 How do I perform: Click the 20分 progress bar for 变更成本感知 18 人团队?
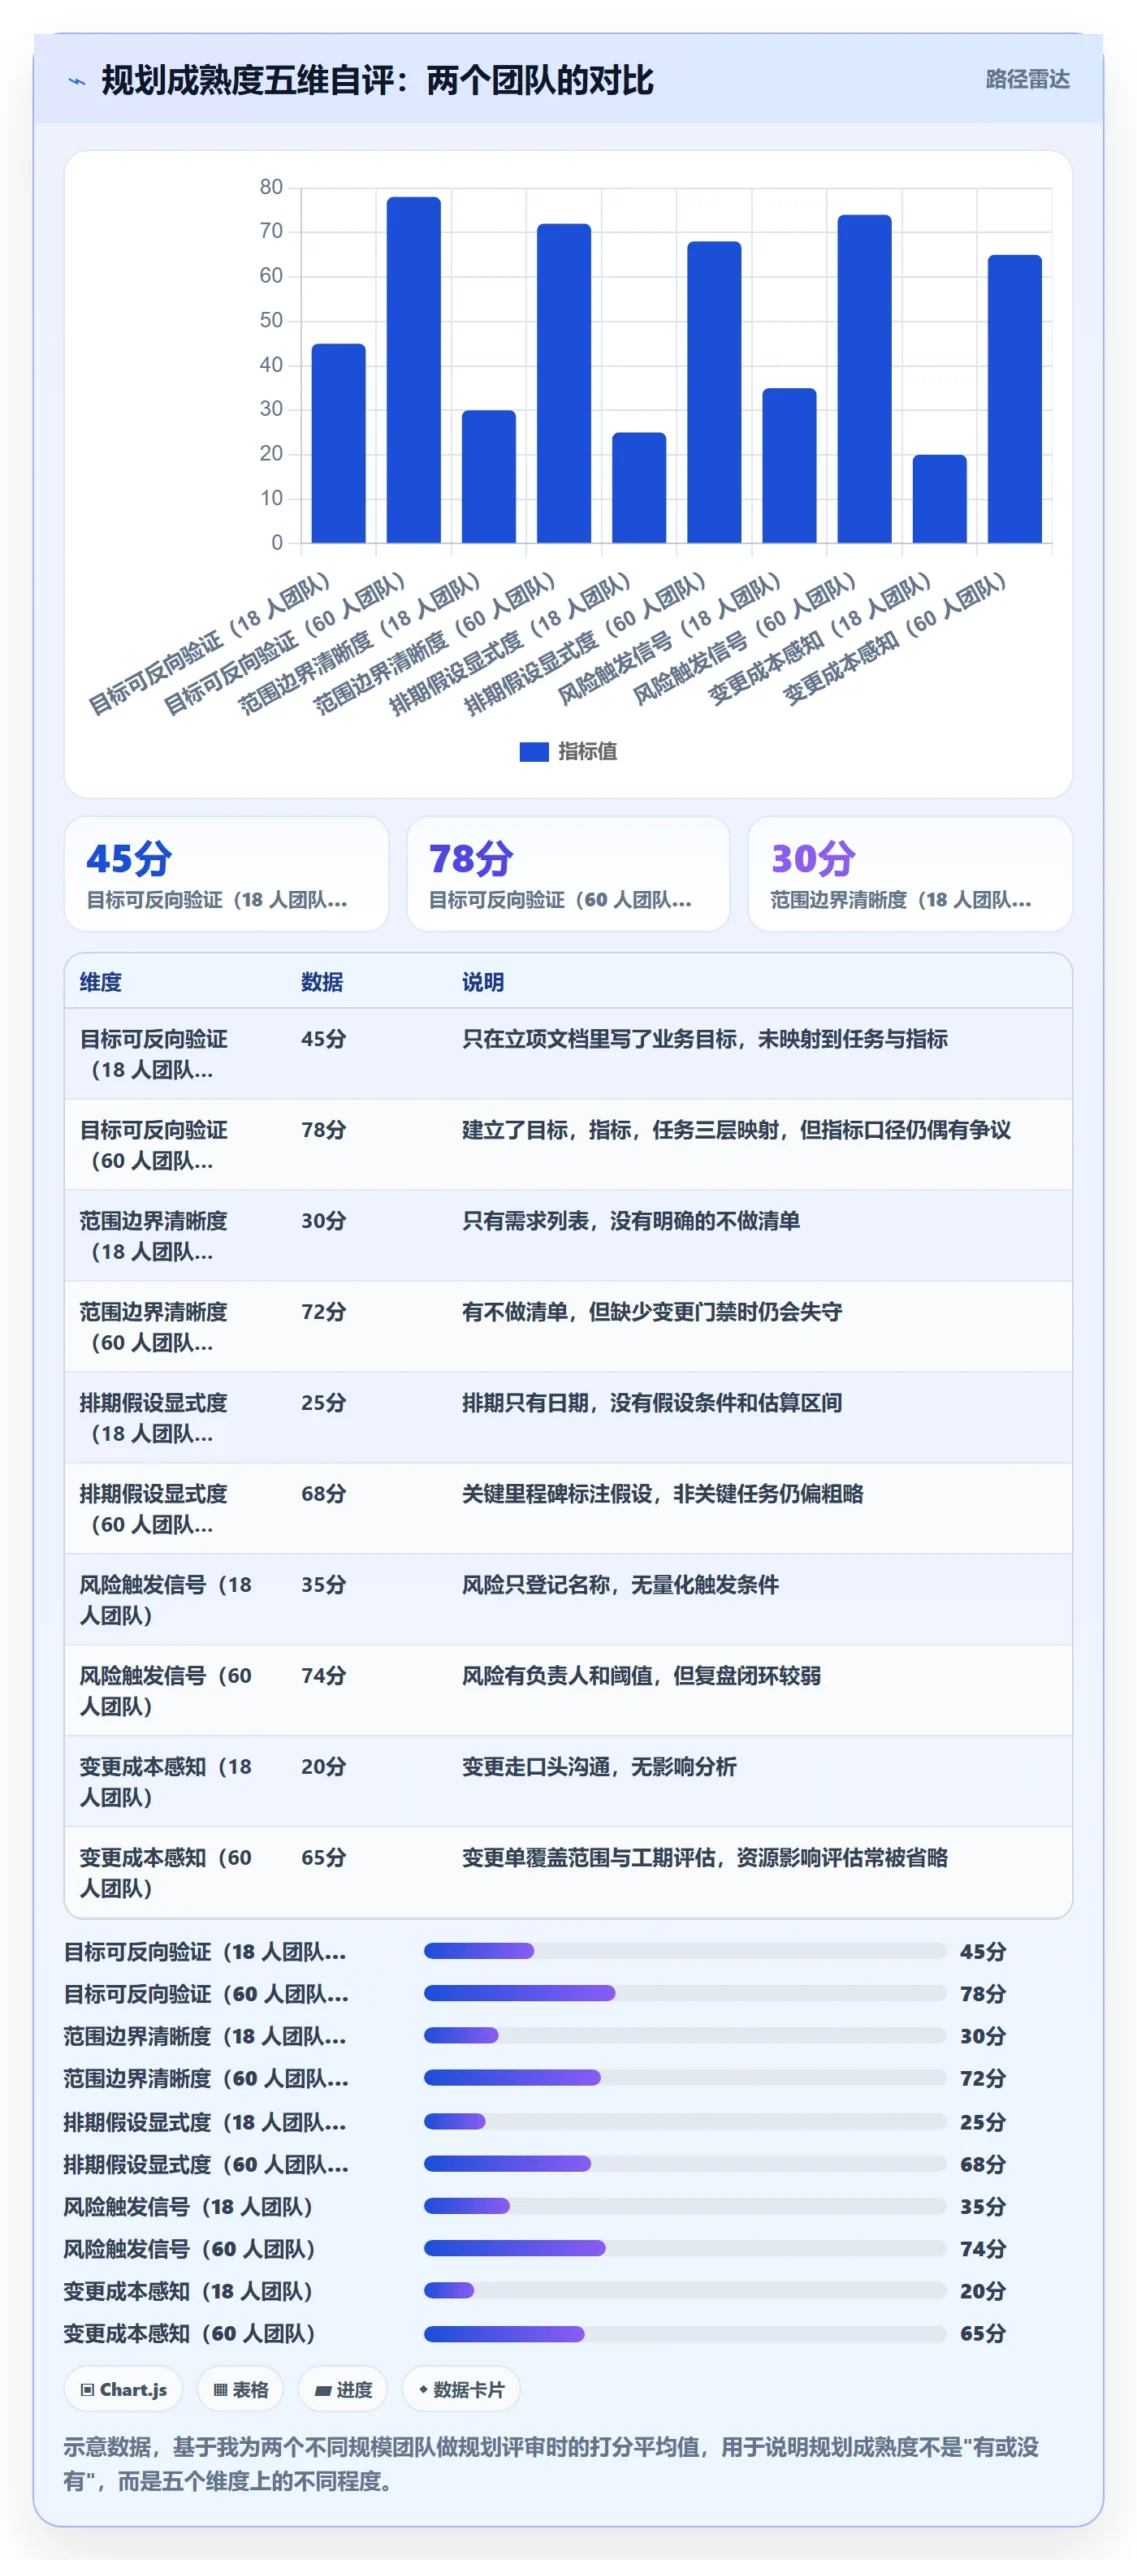(684, 2290)
